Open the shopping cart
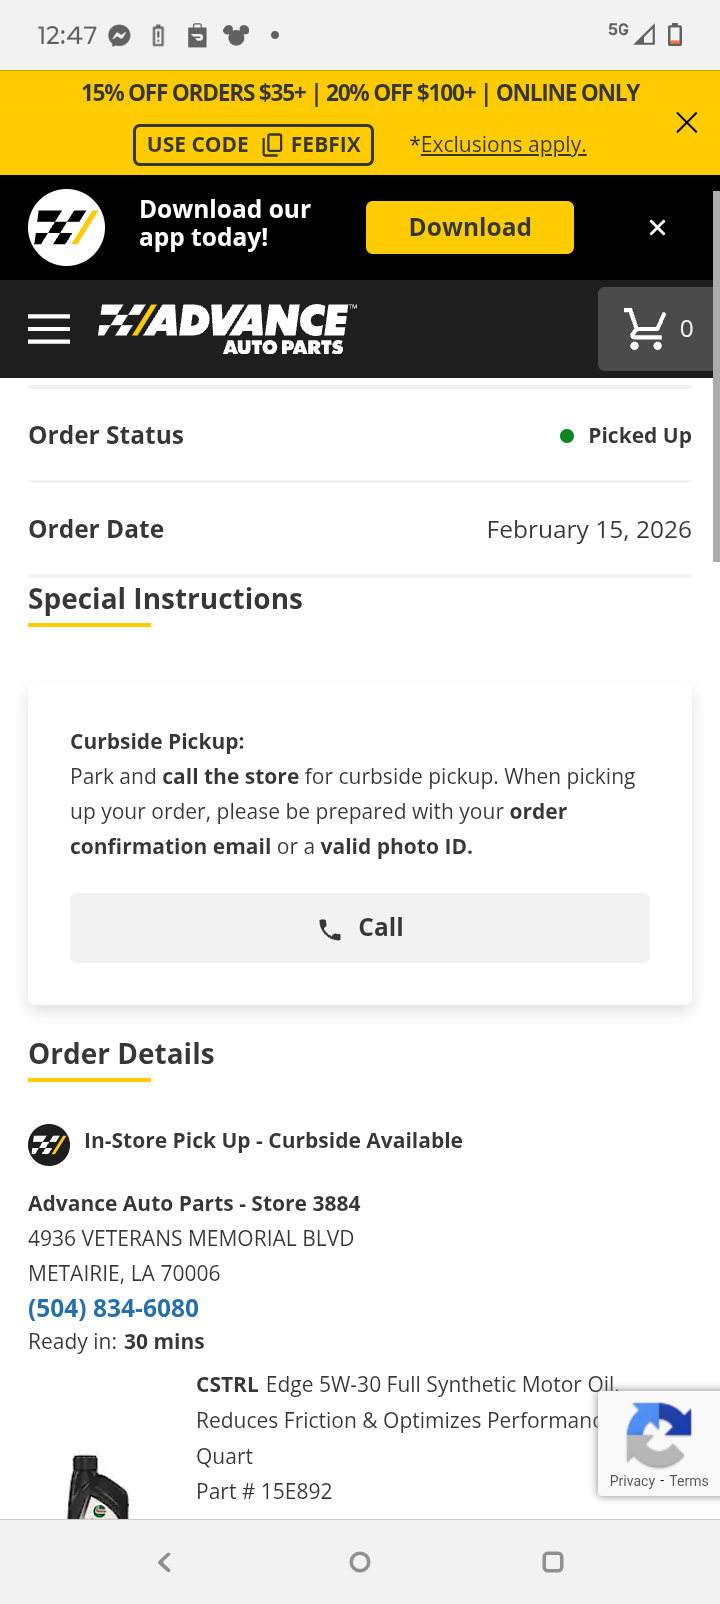 [657, 329]
